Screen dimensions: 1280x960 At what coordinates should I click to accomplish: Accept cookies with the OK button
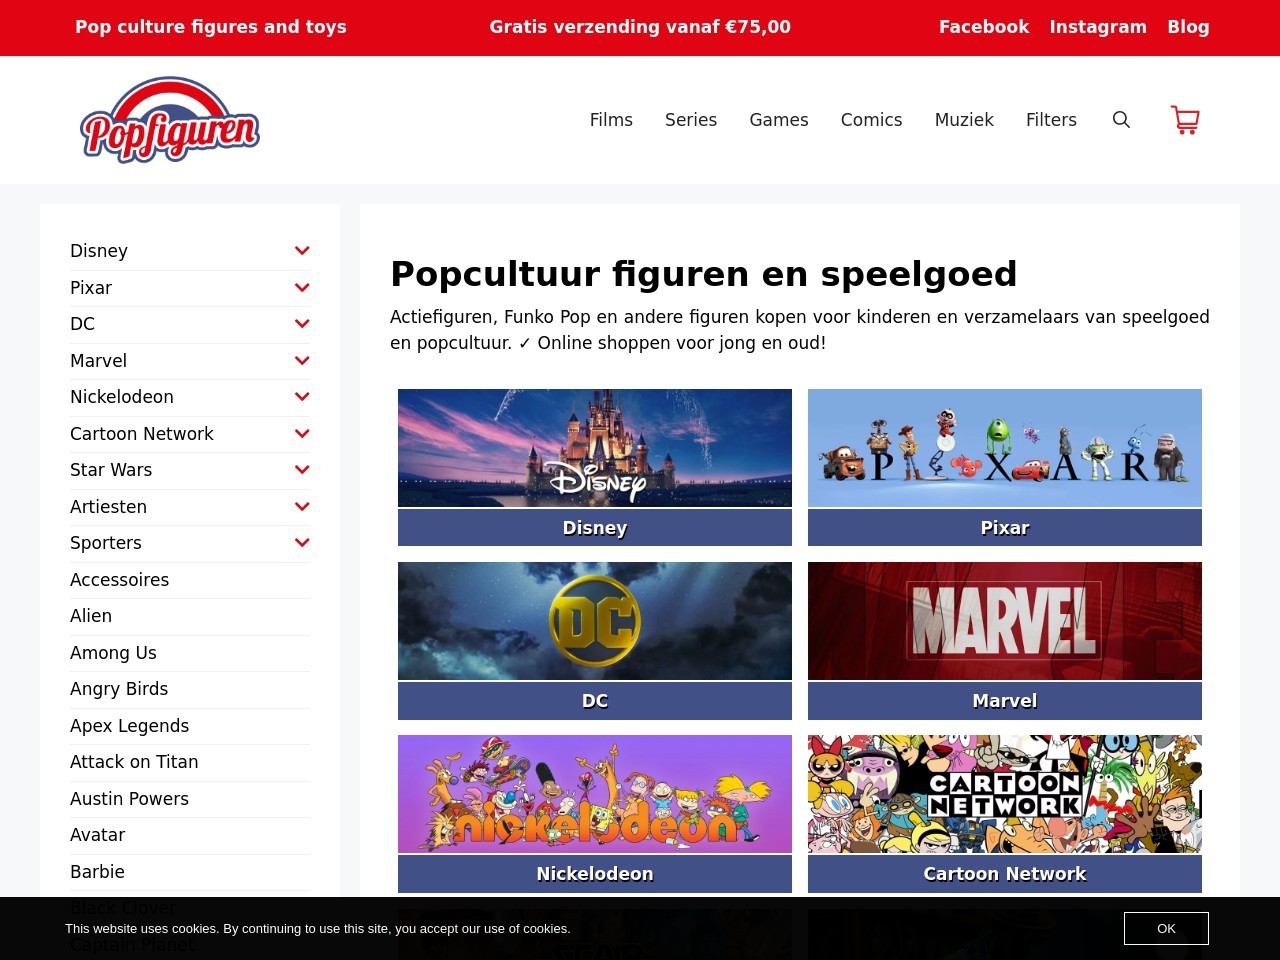coord(1166,929)
